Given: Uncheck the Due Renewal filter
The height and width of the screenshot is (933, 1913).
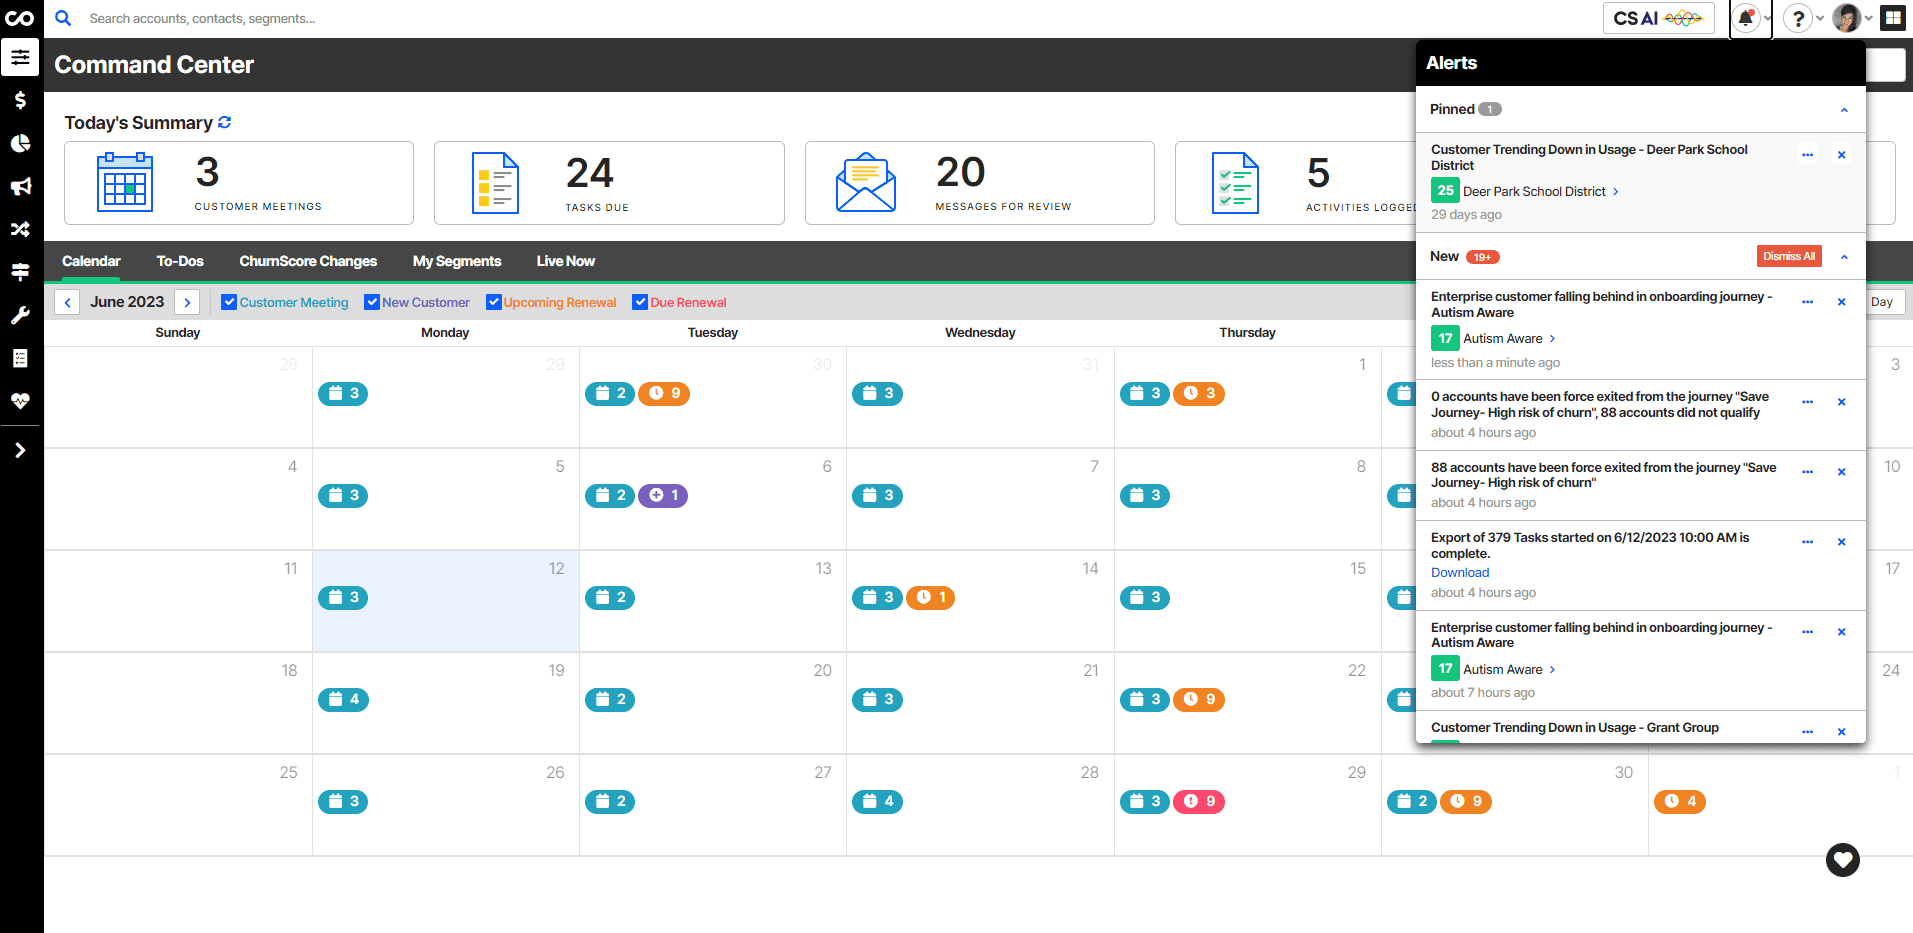Looking at the screenshot, I should point(640,302).
